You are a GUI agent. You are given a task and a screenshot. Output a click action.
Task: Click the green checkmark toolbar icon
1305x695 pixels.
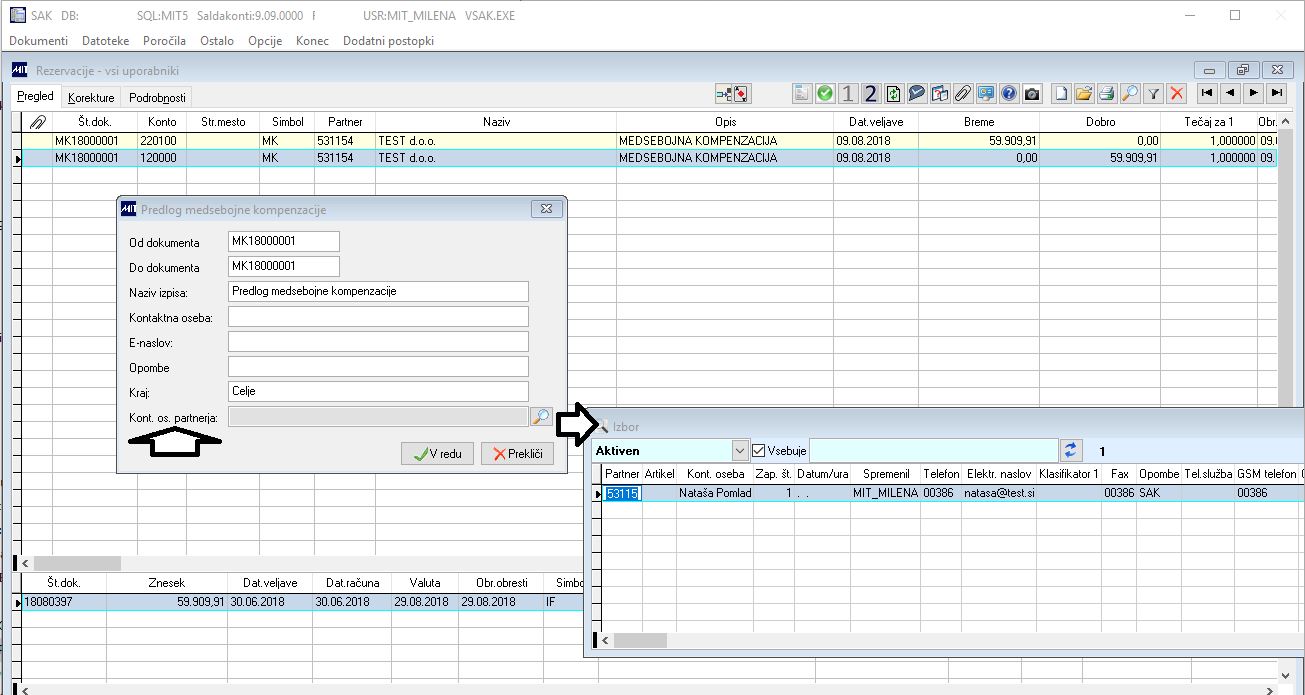click(x=825, y=93)
